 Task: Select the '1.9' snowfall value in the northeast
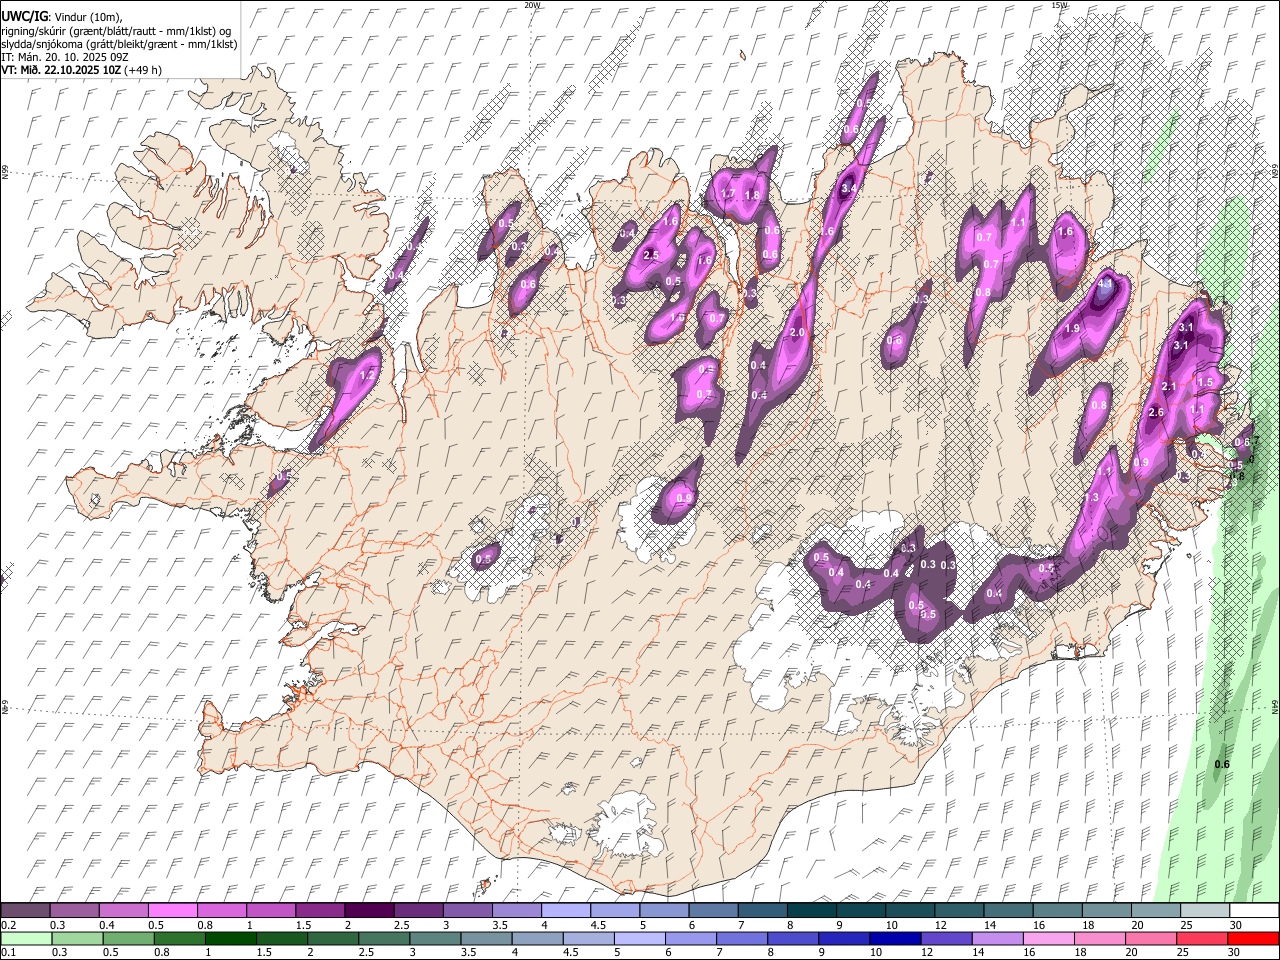(x=1073, y=329)
